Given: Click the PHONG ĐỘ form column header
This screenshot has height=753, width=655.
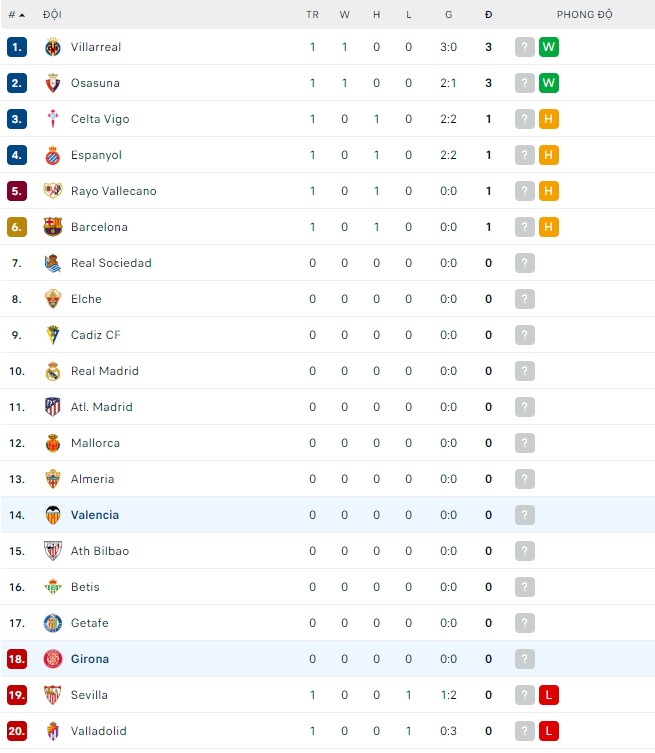Looking at the screenshot, I should [x=585, y=15].
